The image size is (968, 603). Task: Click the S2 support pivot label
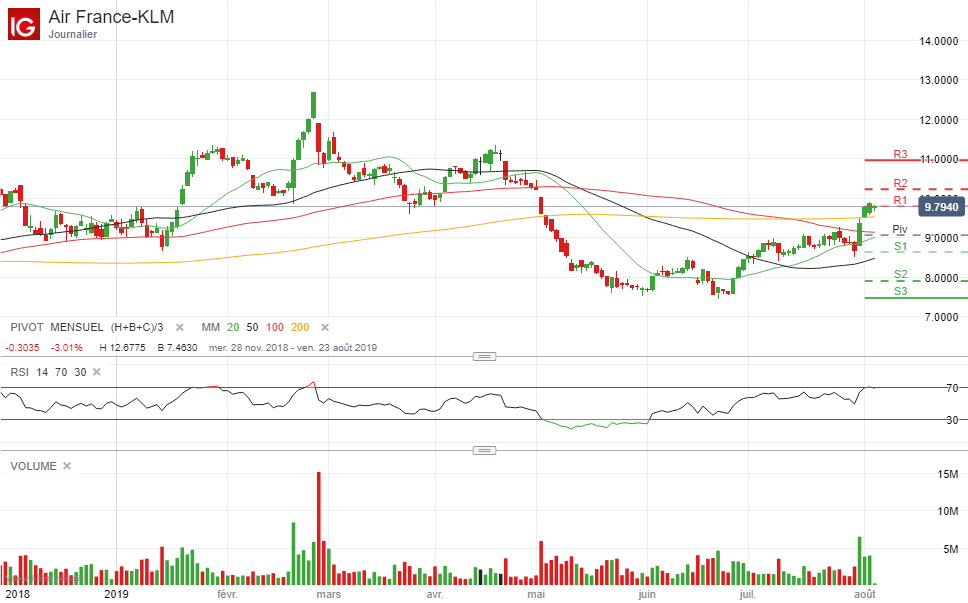900,274
